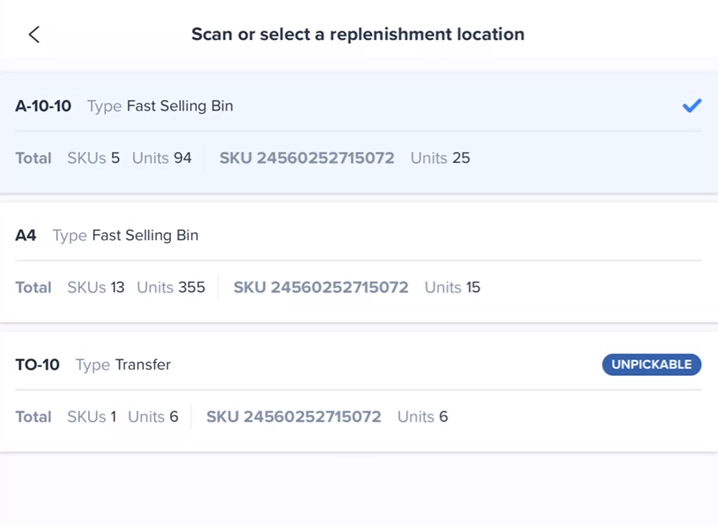Click Units 25 for SKU in A-10-10
Viewport: 718px width, 525px height.
(x=440, y=158)
